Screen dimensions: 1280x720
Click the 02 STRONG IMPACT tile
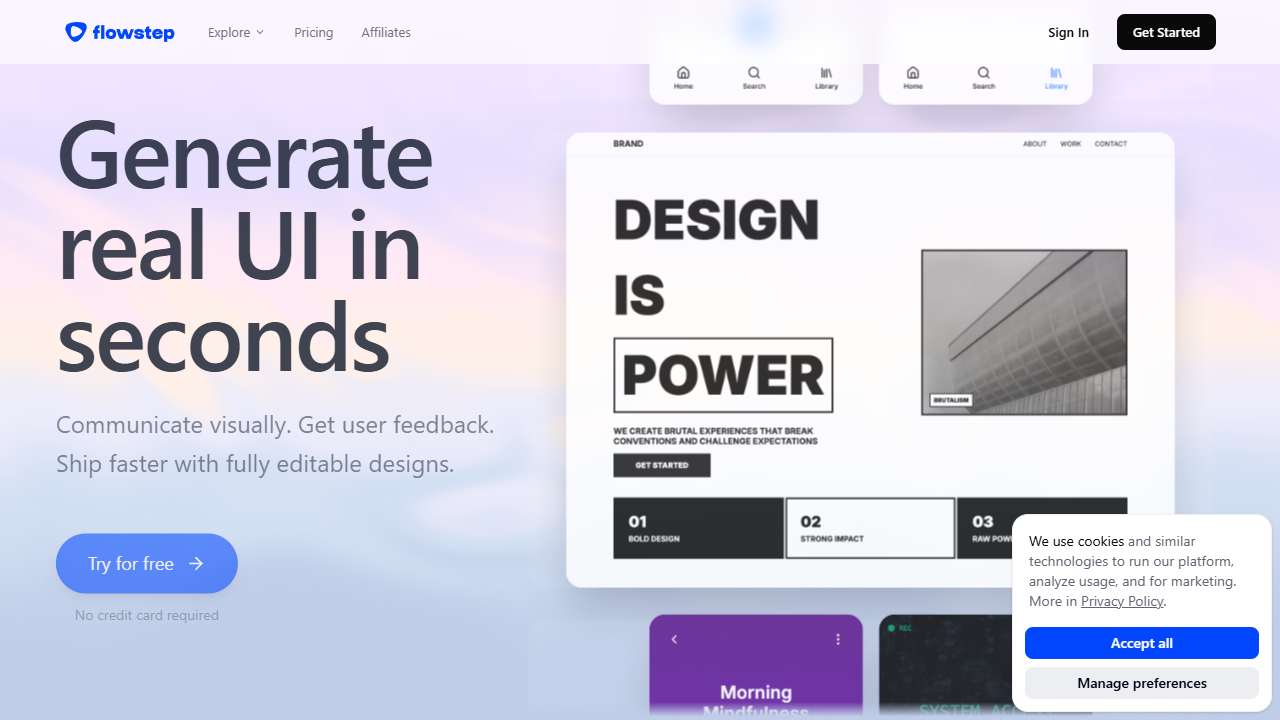coord(870,528)
